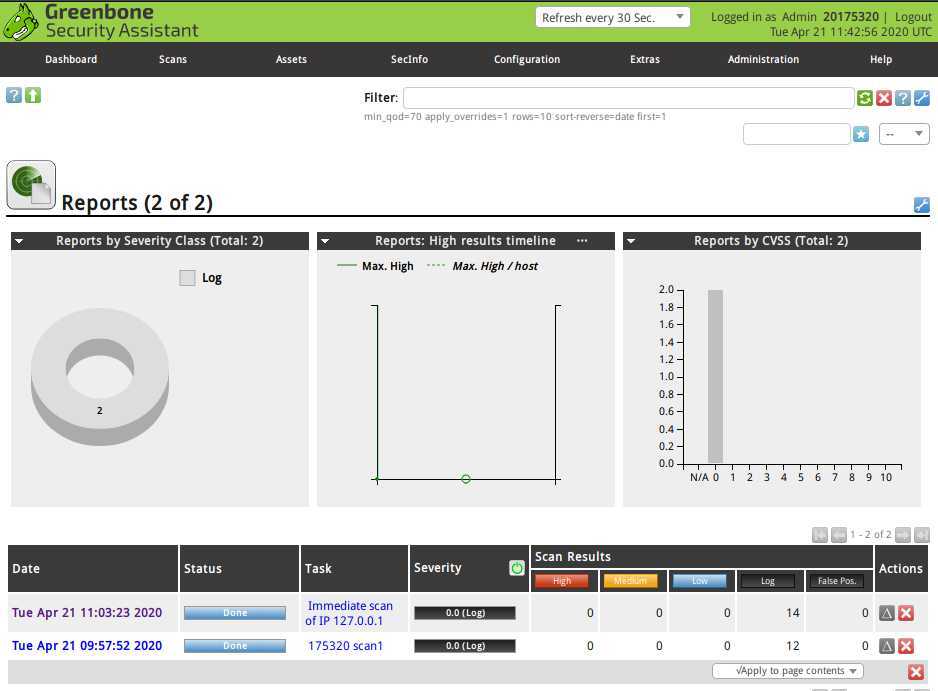
Task: Go to previous page arrow icon above table
Action: click(x=839, y=534)
